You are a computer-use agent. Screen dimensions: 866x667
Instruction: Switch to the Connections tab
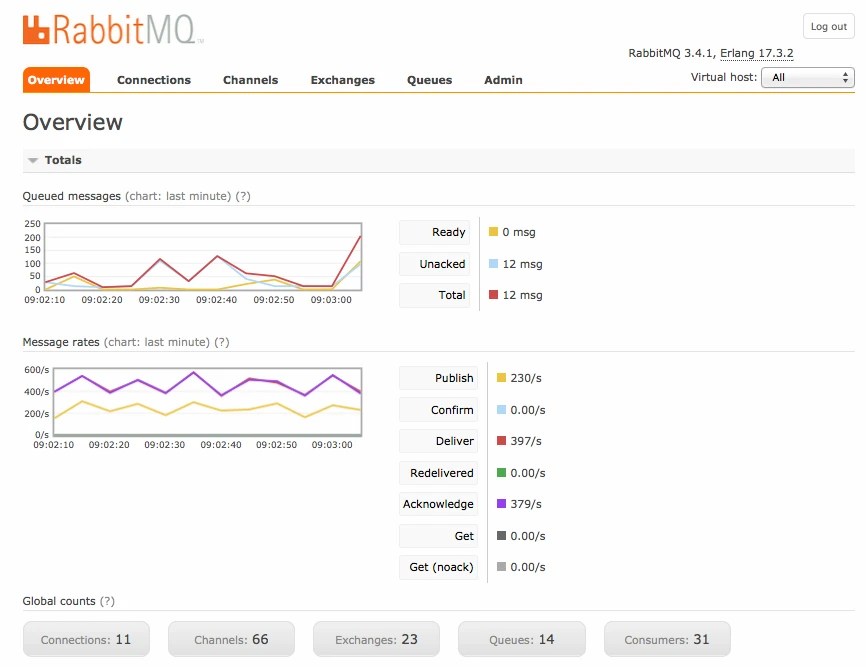click(153, 80)
